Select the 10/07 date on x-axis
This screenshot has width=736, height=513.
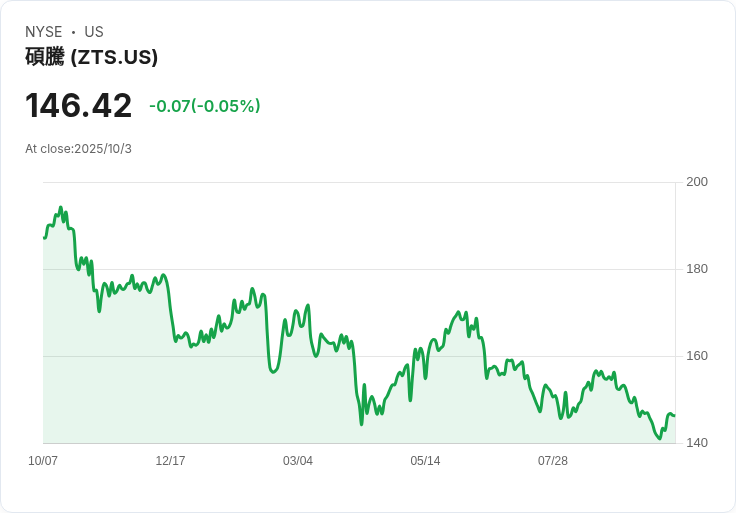click(43, 461)
